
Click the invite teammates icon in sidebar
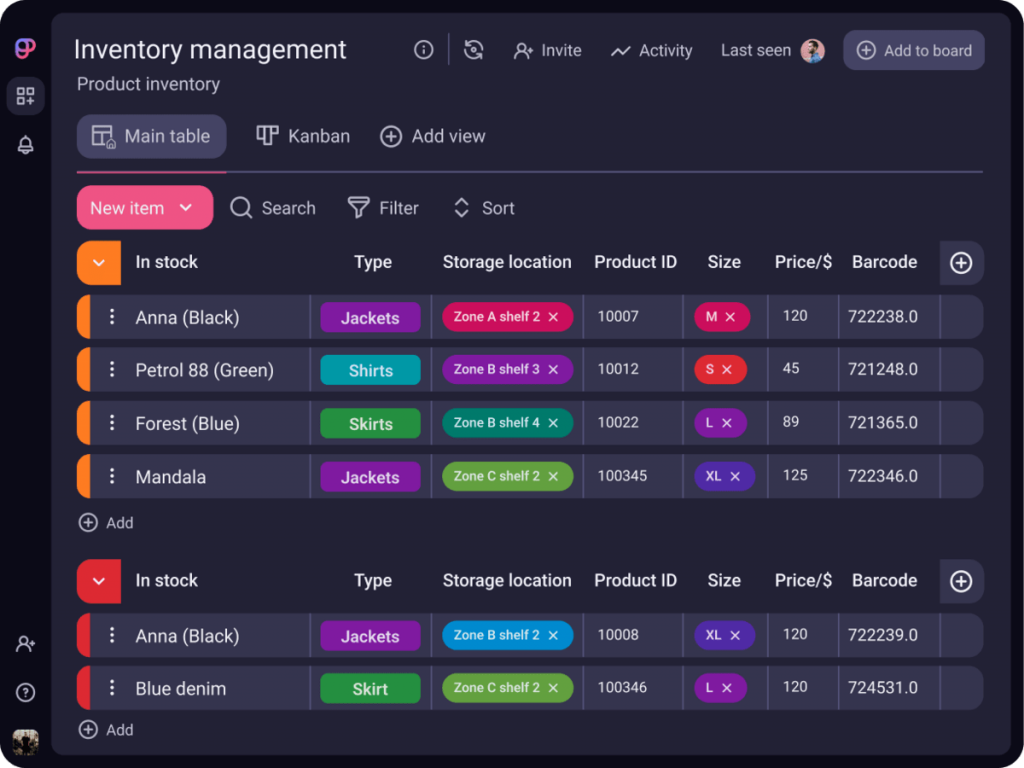pos(25,644)
